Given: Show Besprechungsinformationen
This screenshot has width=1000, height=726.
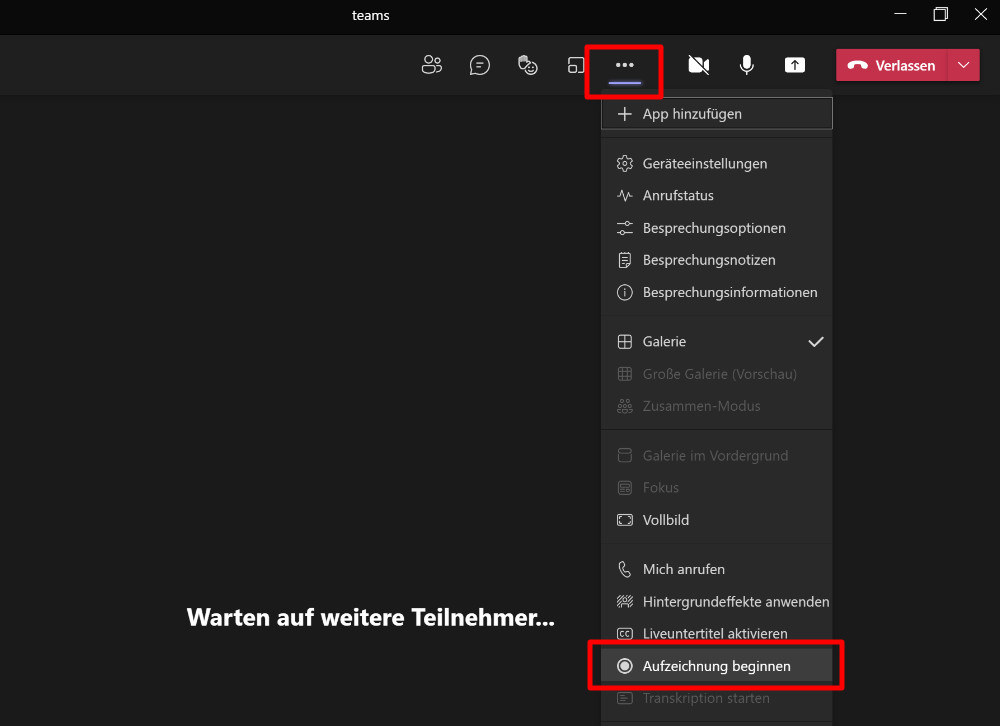Looking at the screenshot, I should tap(717, 292).
